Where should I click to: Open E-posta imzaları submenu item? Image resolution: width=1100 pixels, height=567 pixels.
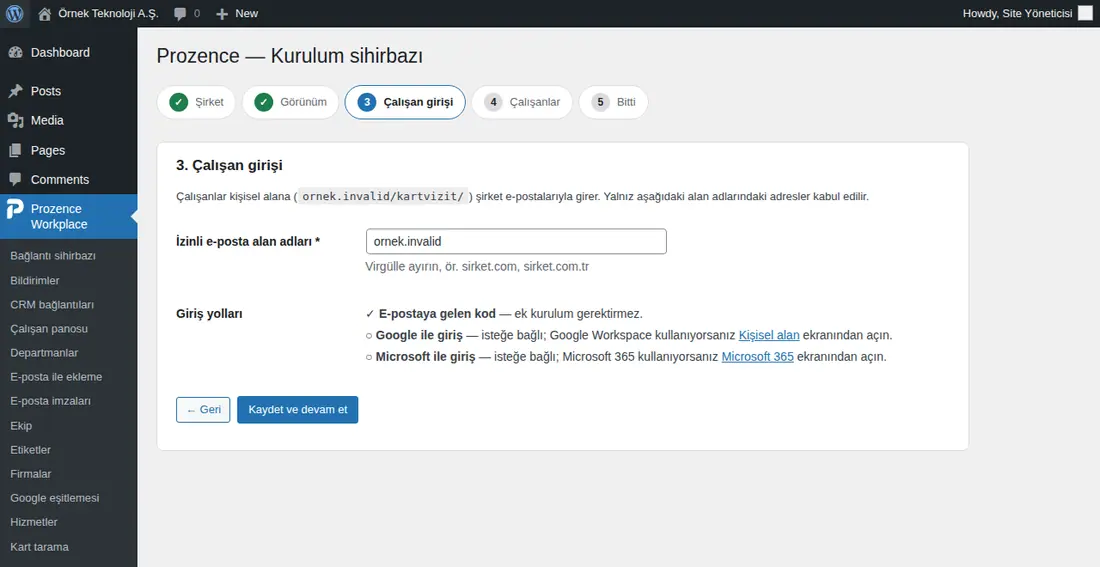point(51,401)
